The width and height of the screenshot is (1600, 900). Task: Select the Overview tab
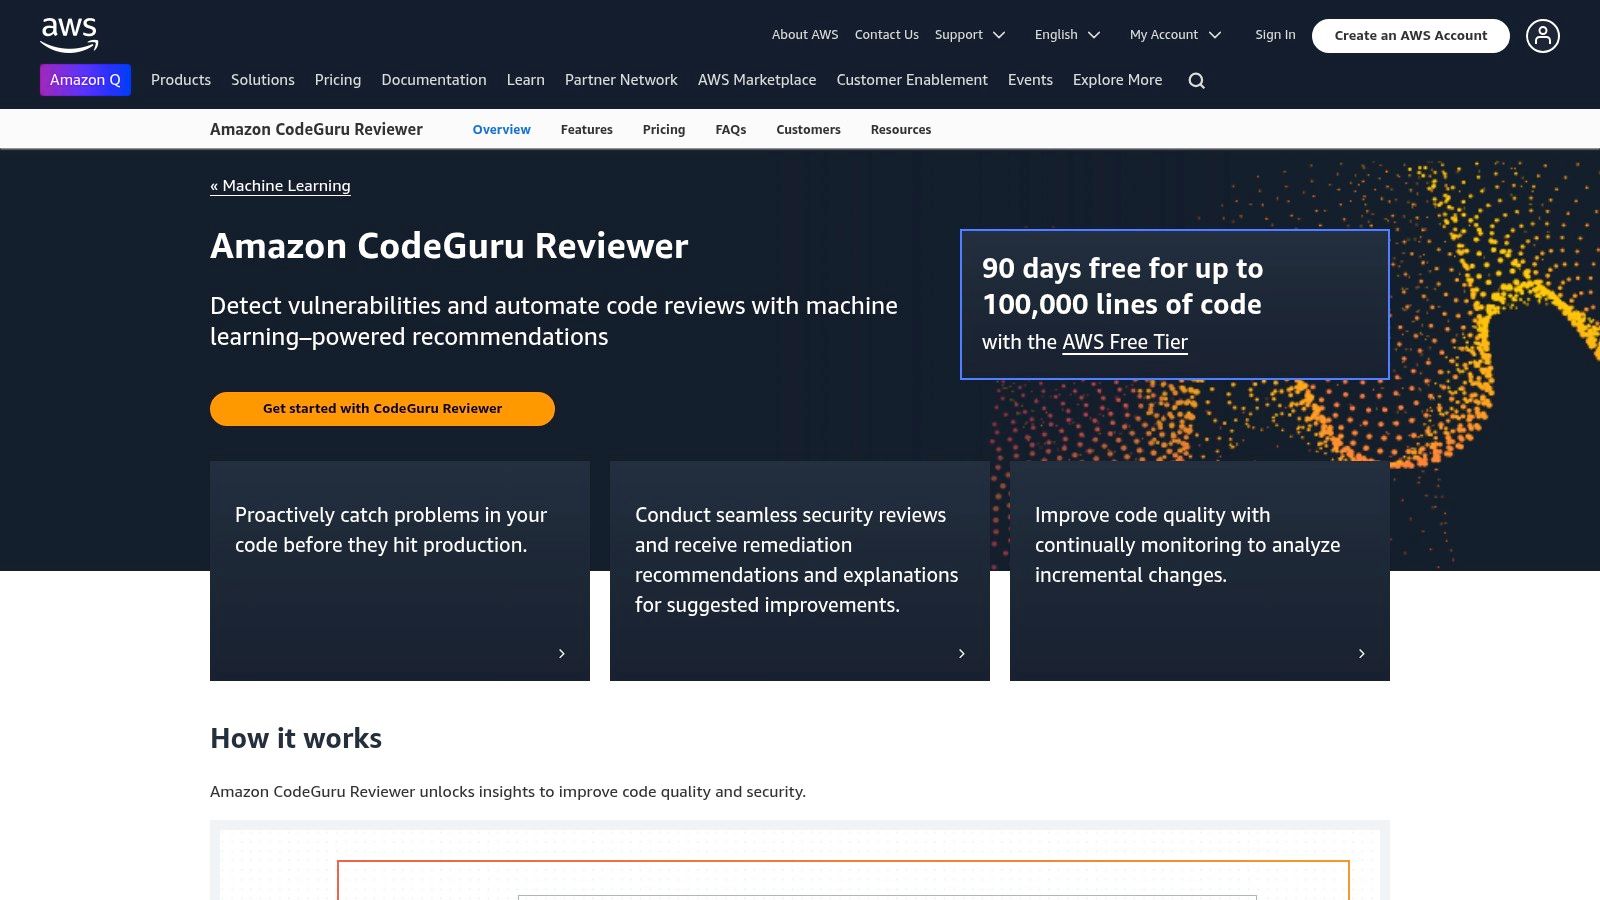tap(502, 130)
